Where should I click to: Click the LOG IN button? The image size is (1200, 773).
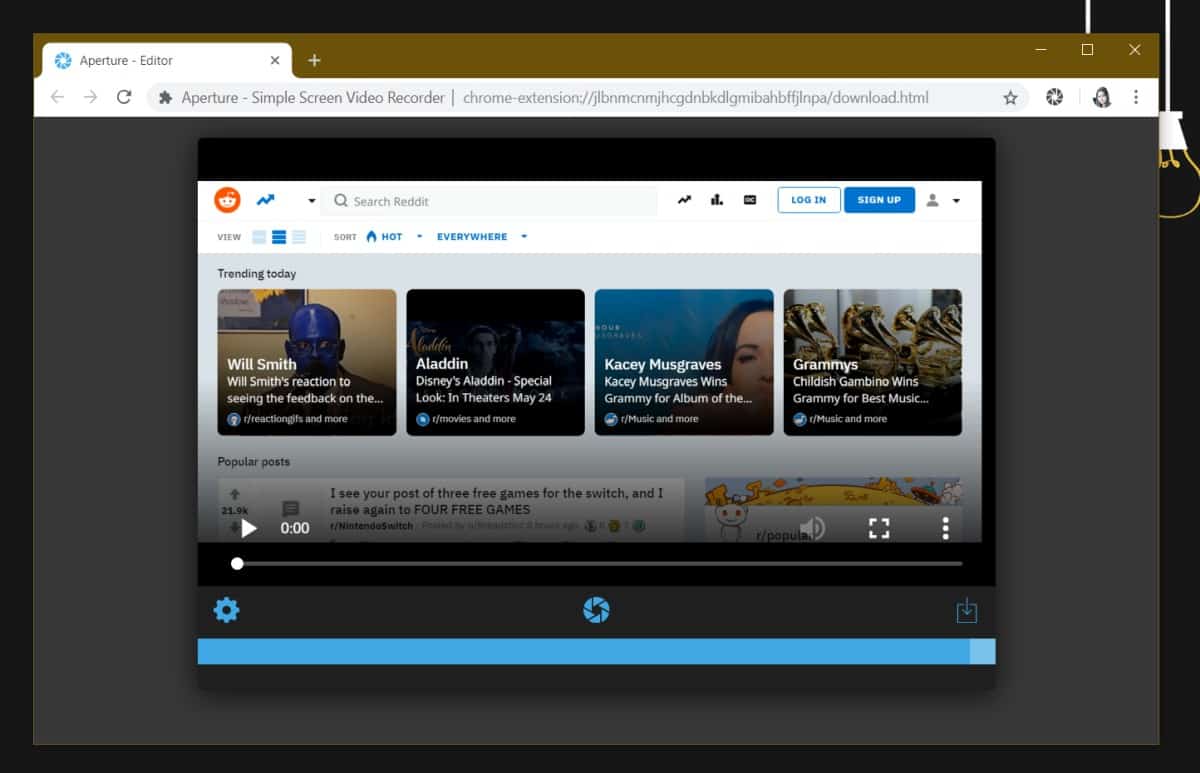[809, 200]
